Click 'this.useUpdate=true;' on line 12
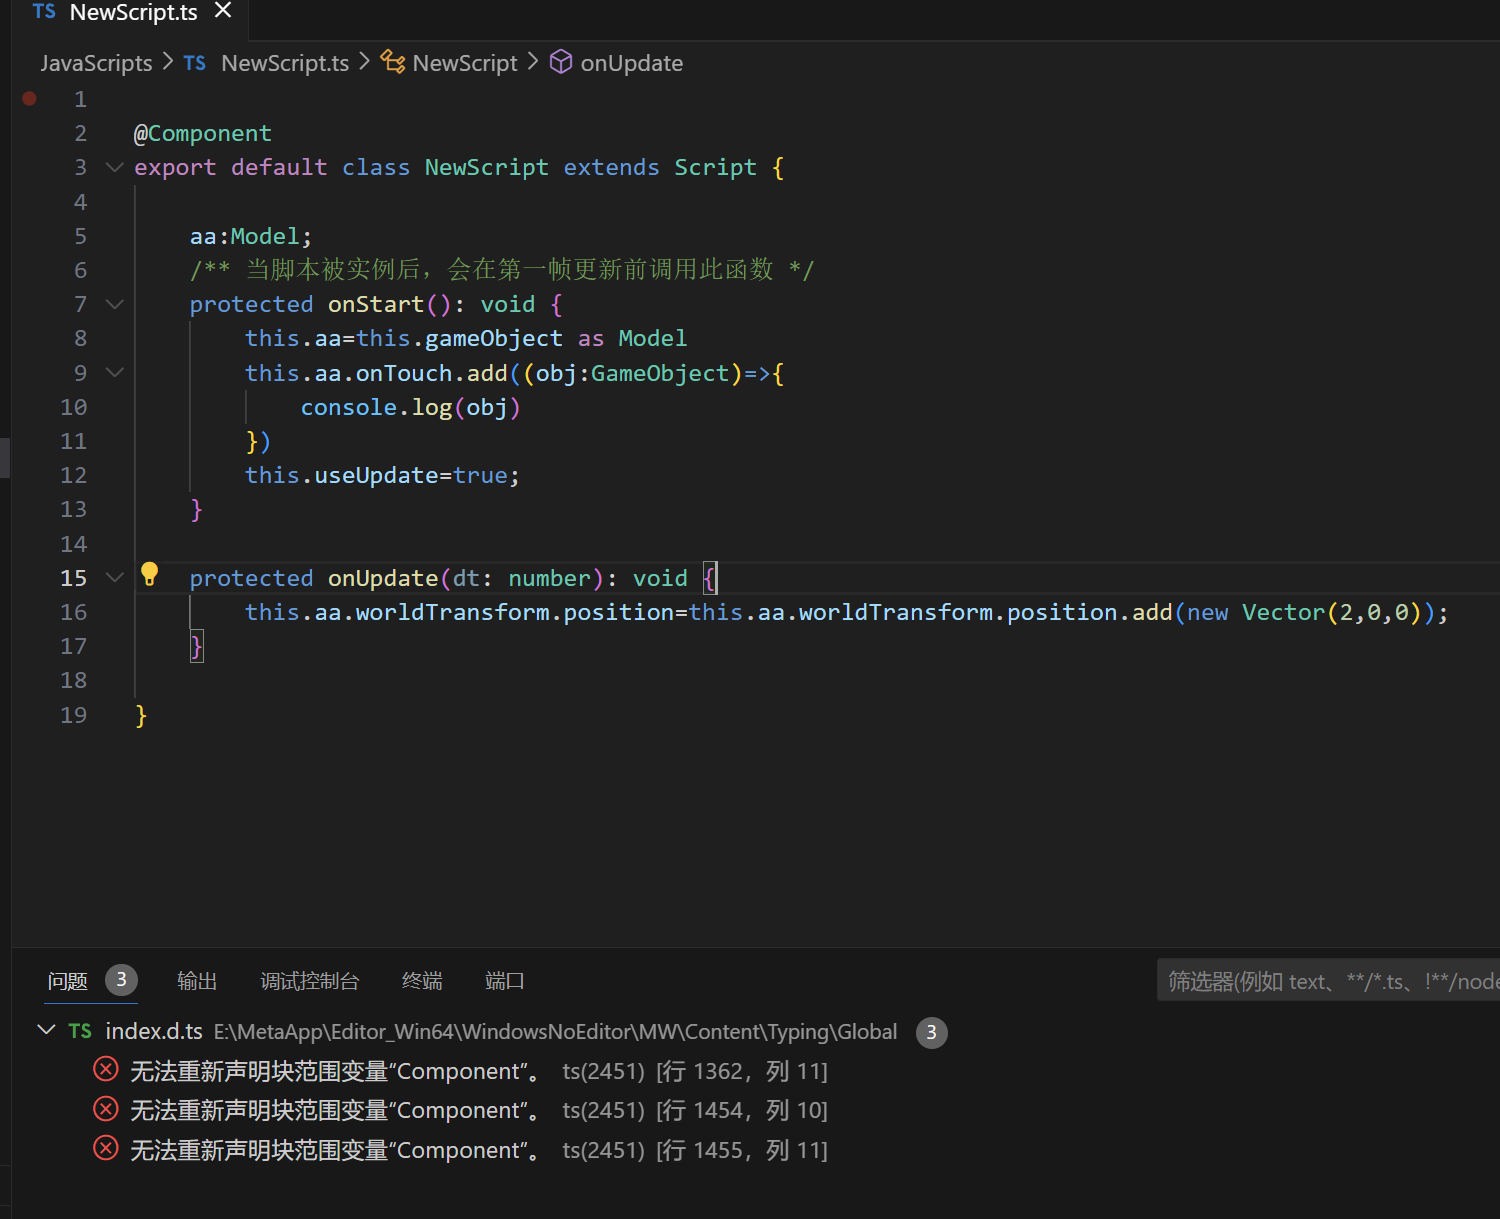 (383, 475)
